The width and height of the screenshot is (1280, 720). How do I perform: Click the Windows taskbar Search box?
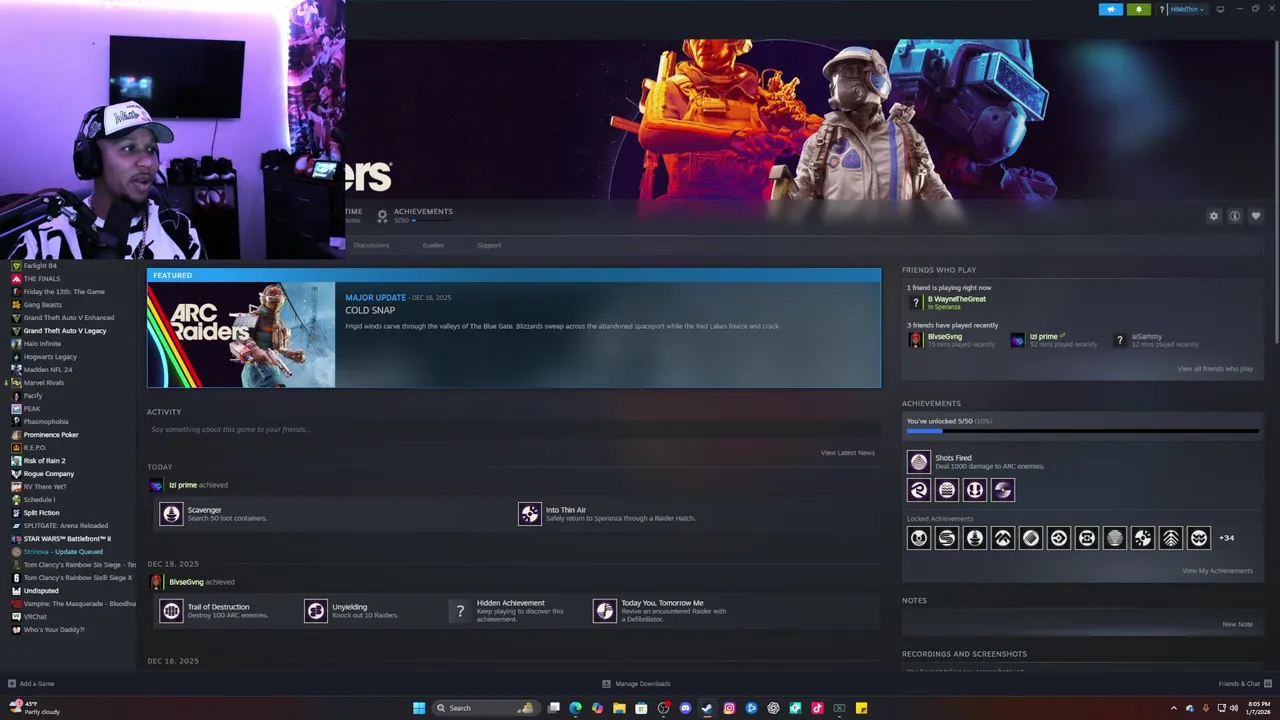tap(485, 708)
